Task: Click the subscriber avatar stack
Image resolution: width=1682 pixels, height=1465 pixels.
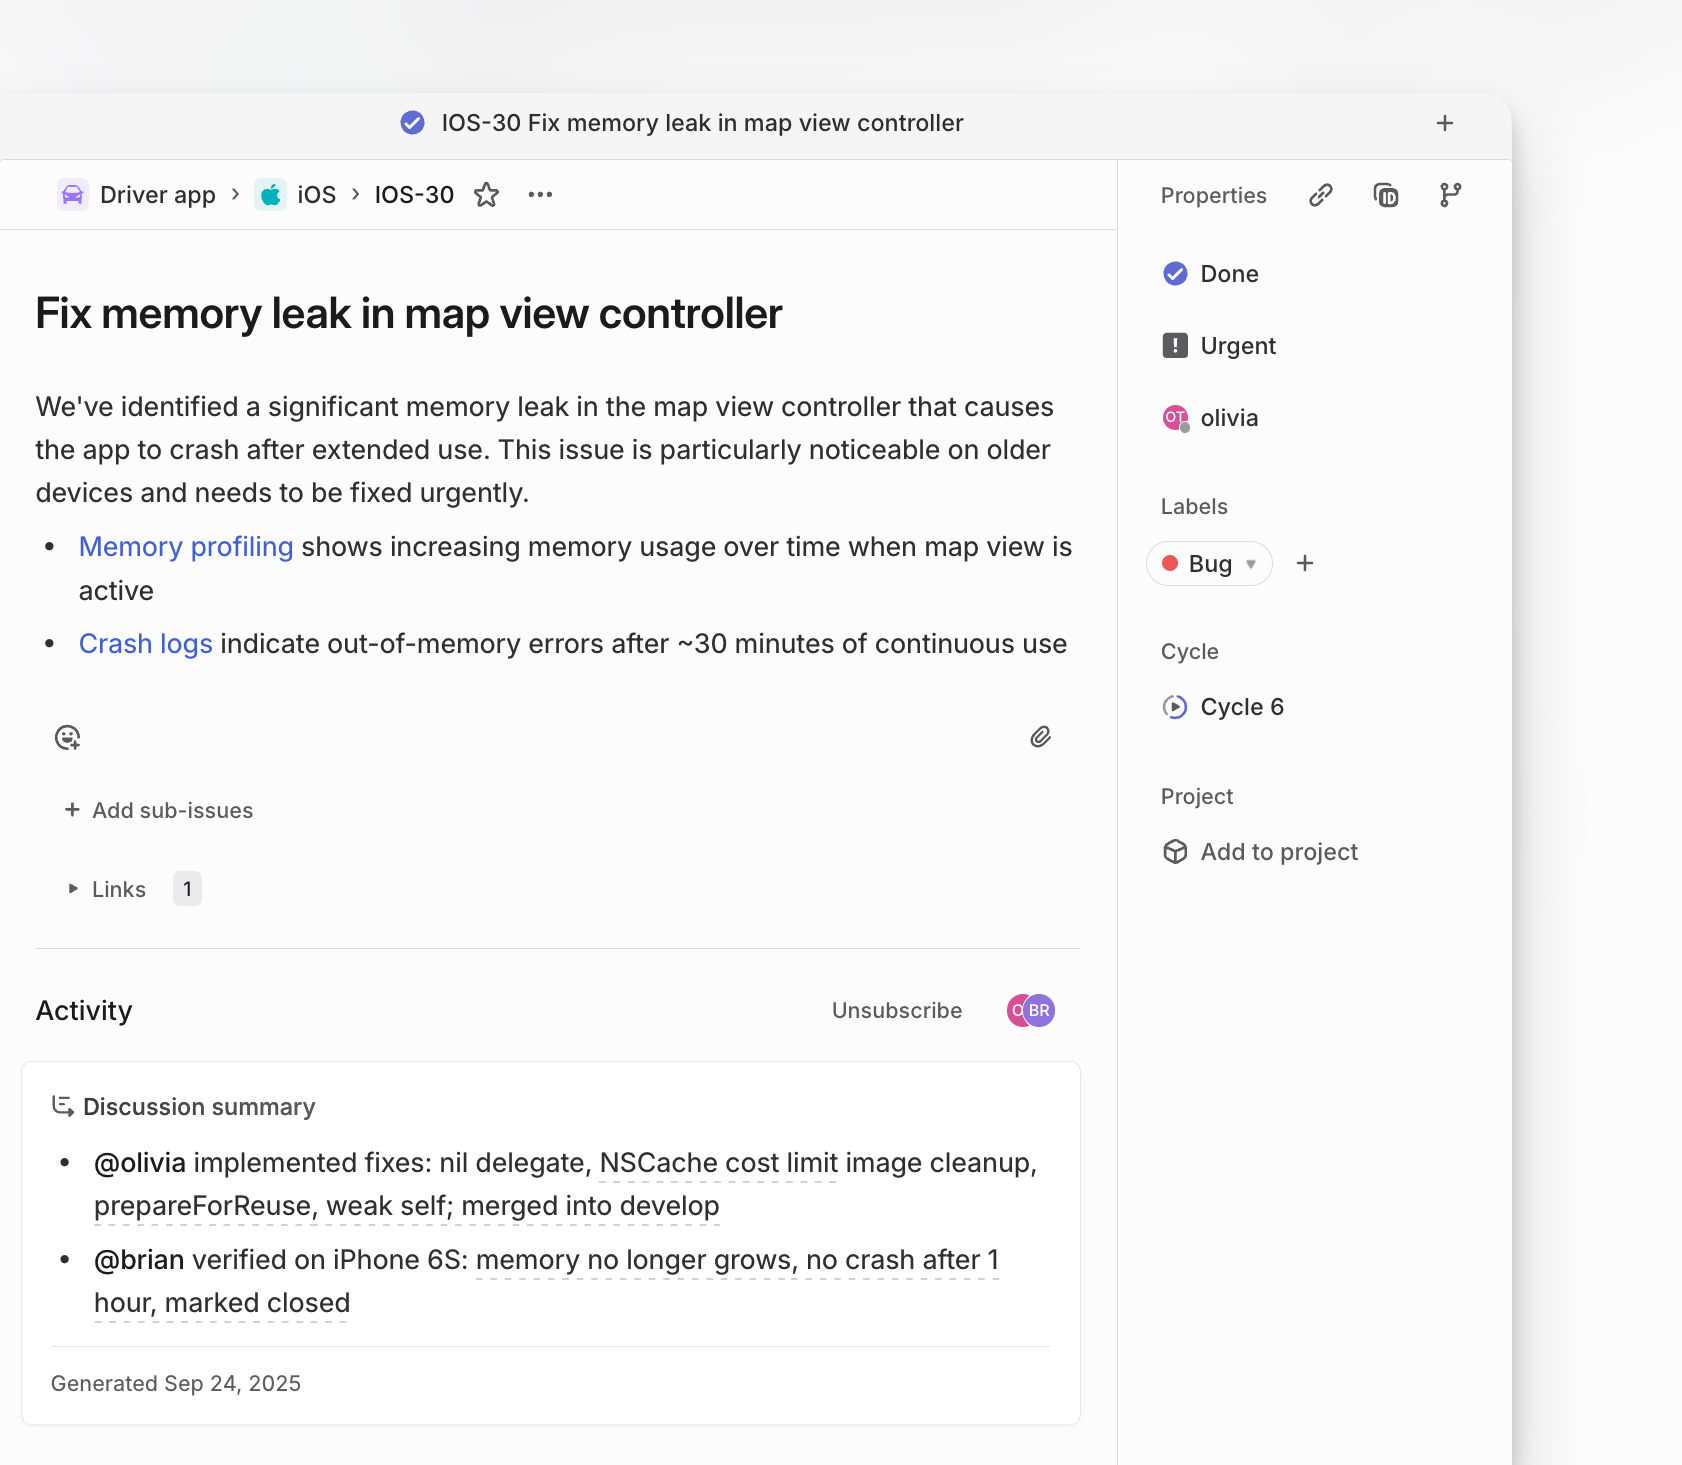Action: click(1030, 1010)
